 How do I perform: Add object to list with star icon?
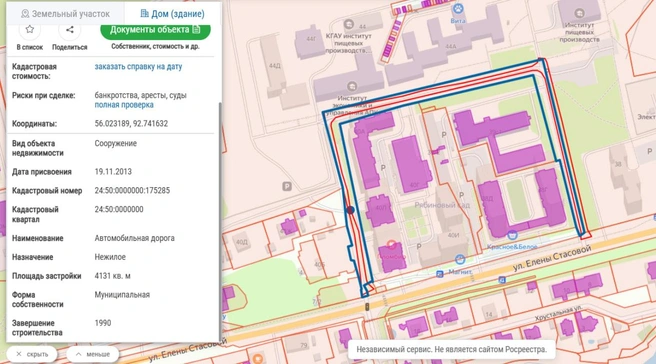tap(30, 29)
